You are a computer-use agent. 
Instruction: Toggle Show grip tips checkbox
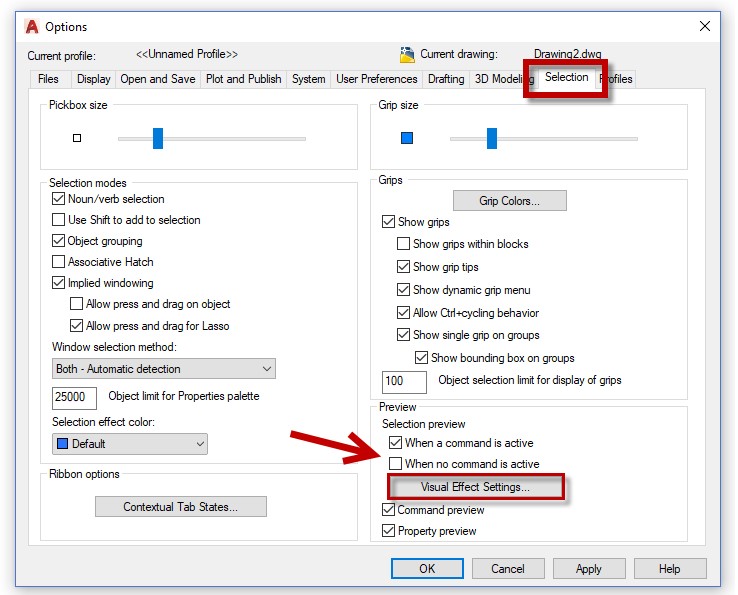[x=403, y=266]
